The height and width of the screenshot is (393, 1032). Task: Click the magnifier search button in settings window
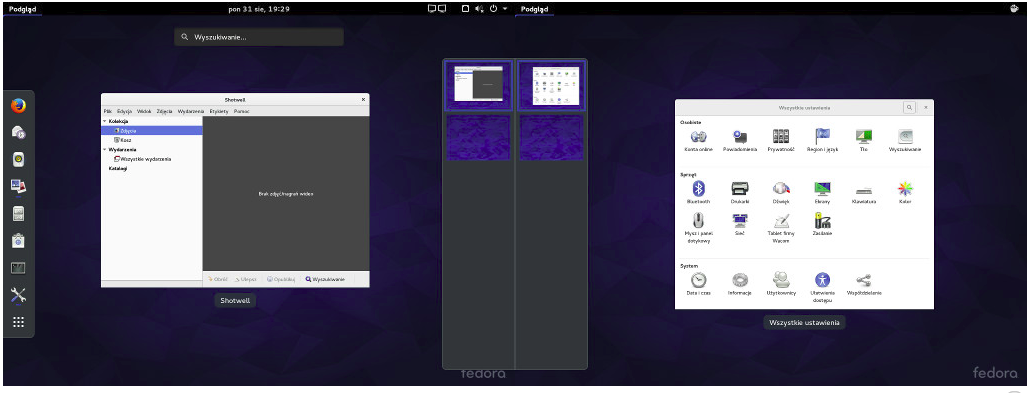(x=910, y=107)
